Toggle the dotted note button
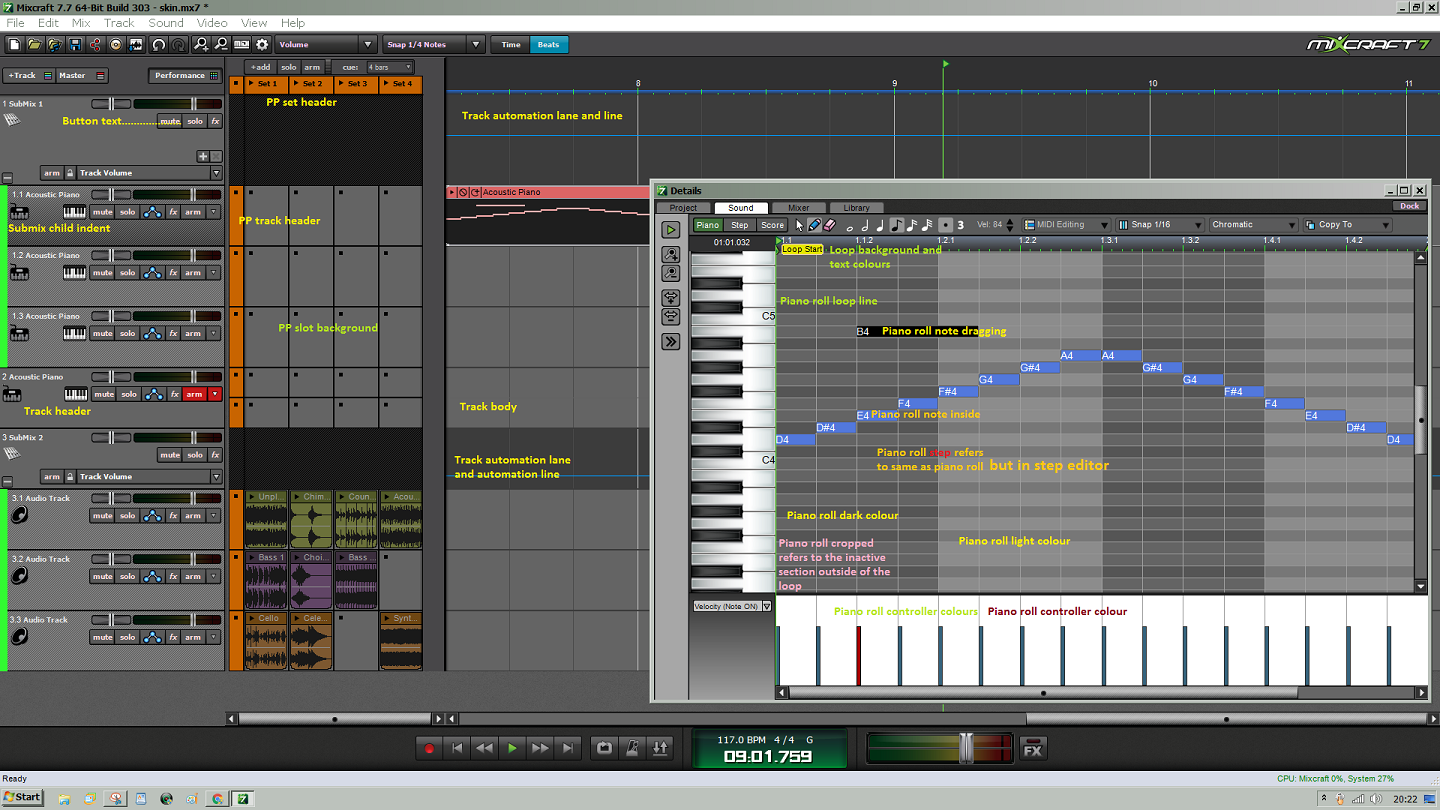This screenshot has height=810, width=1440. (x=945, y=225)
